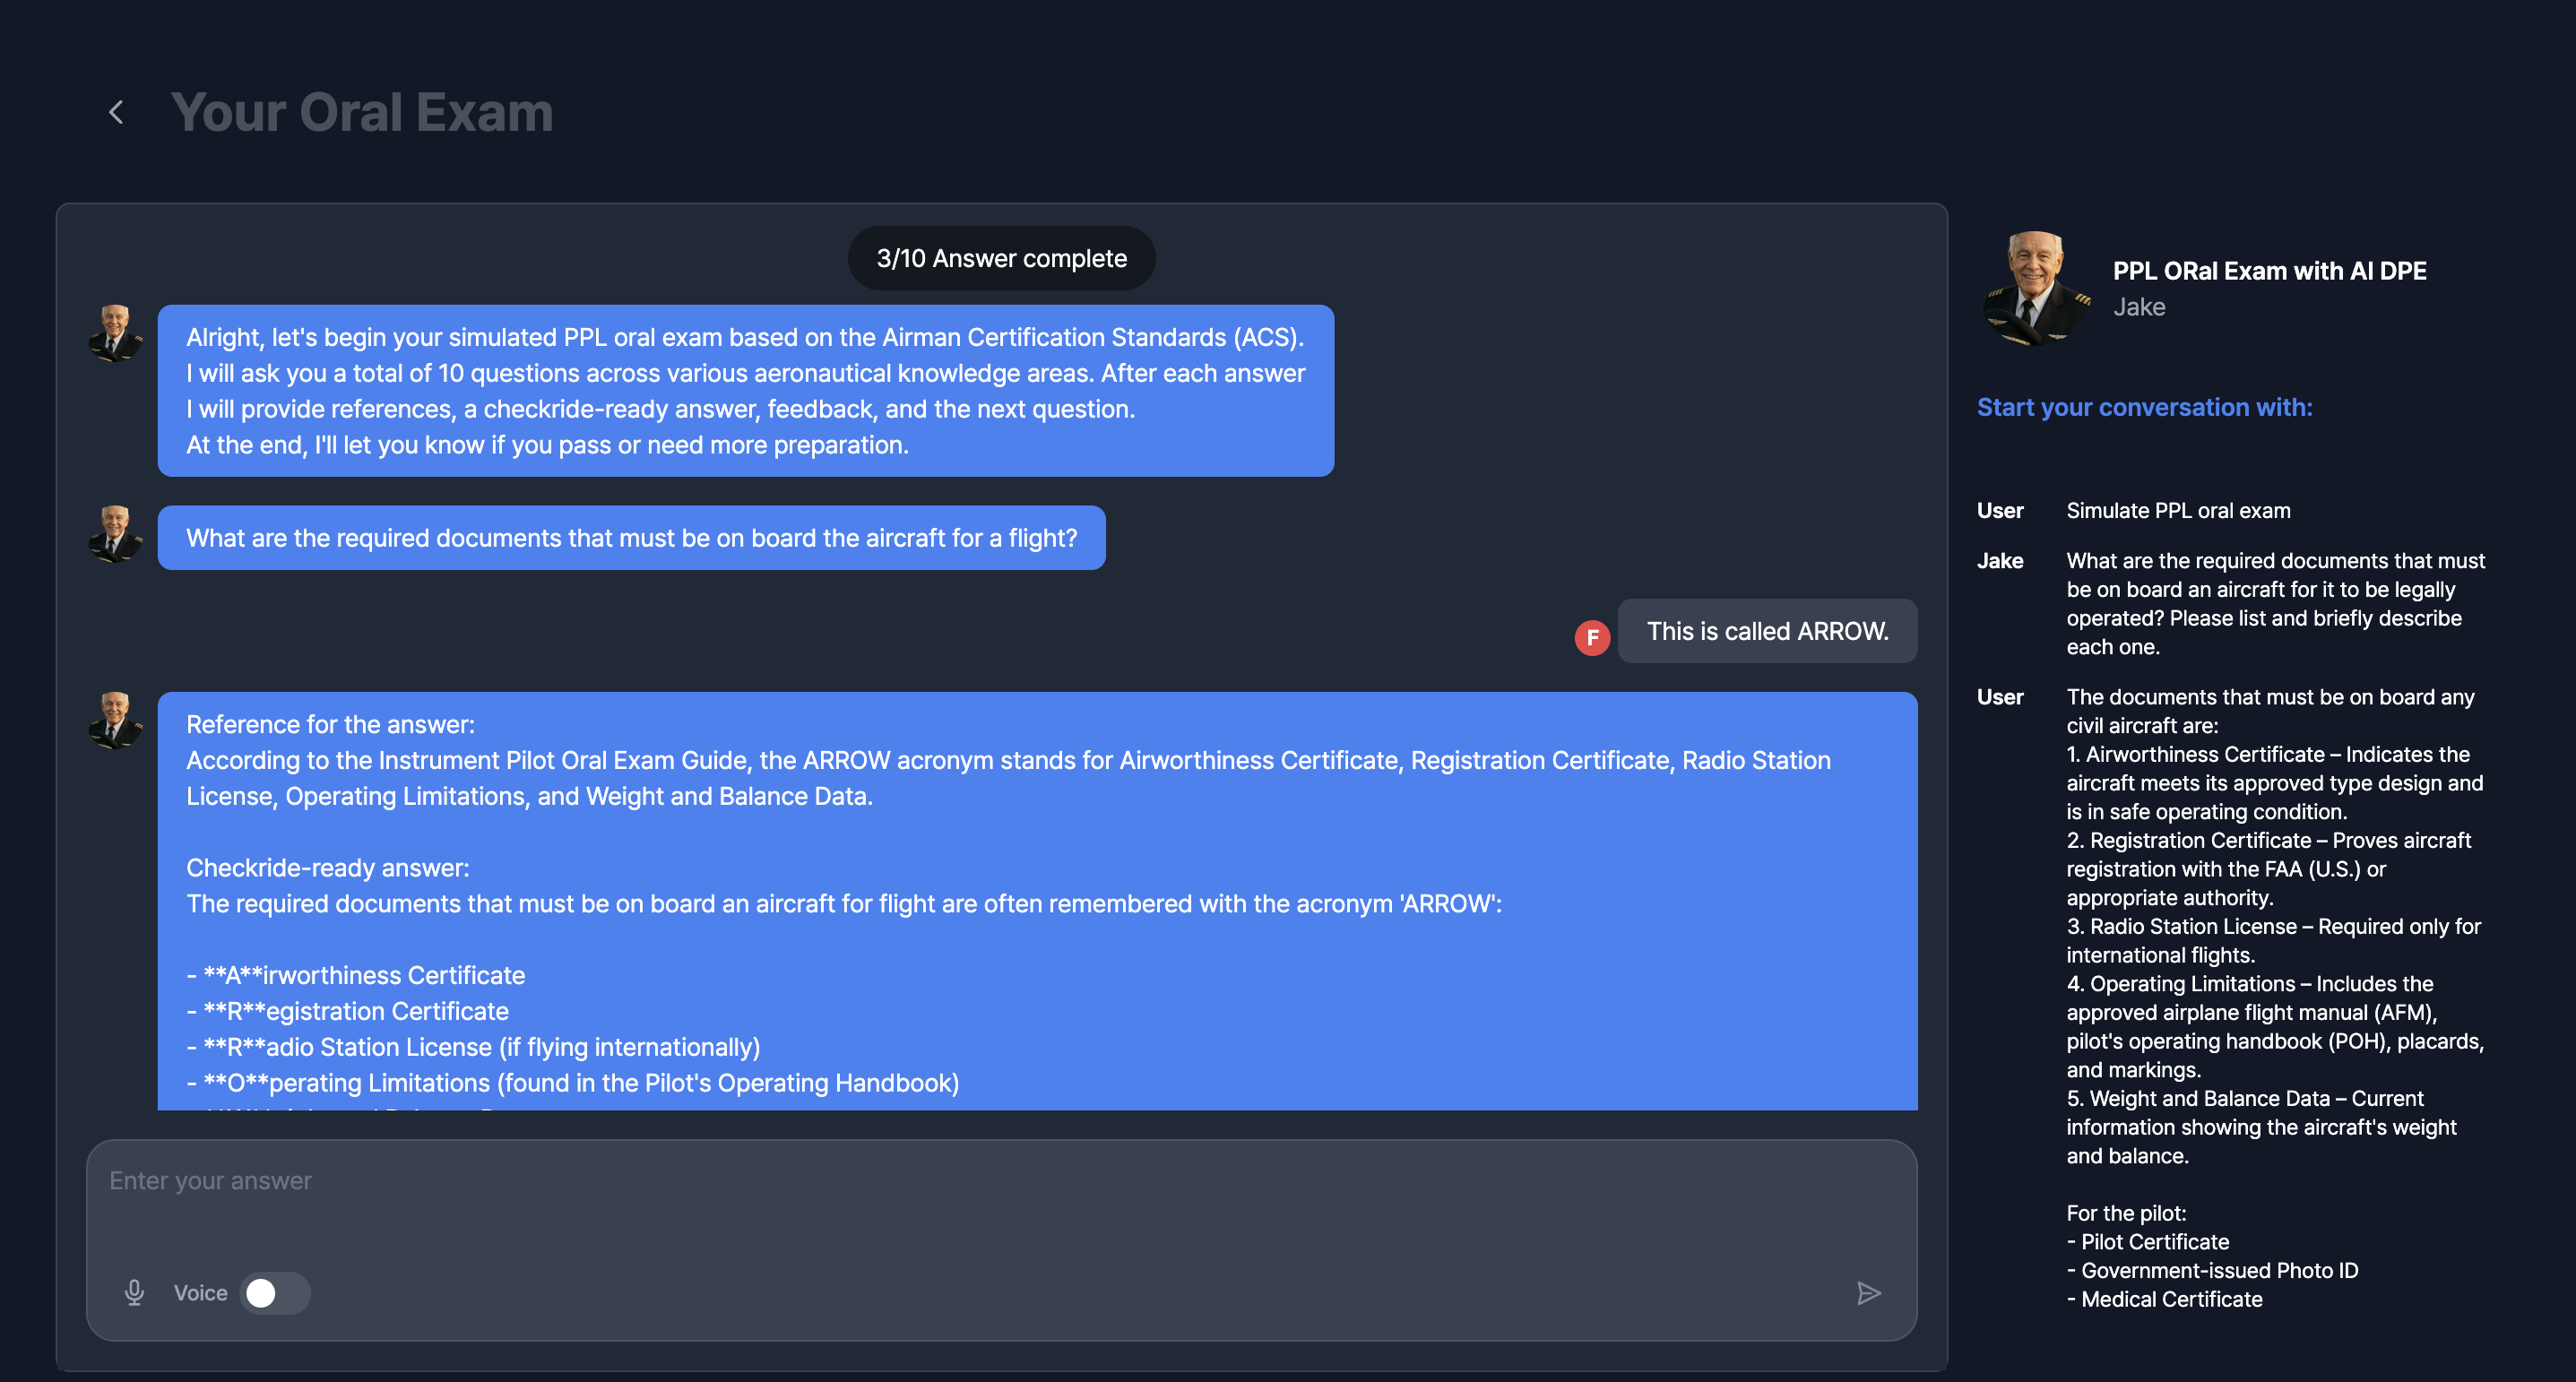This screenshot has height=1382, width=2576.
Task: Click the back arrow beside Your Oral Exam
Action: 116,112
